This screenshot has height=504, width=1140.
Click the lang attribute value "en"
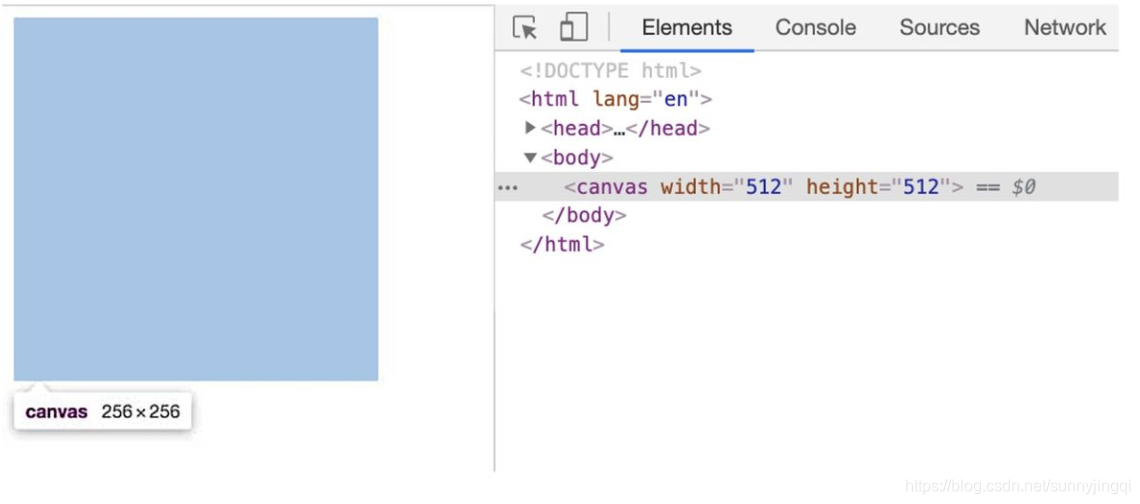677,100
